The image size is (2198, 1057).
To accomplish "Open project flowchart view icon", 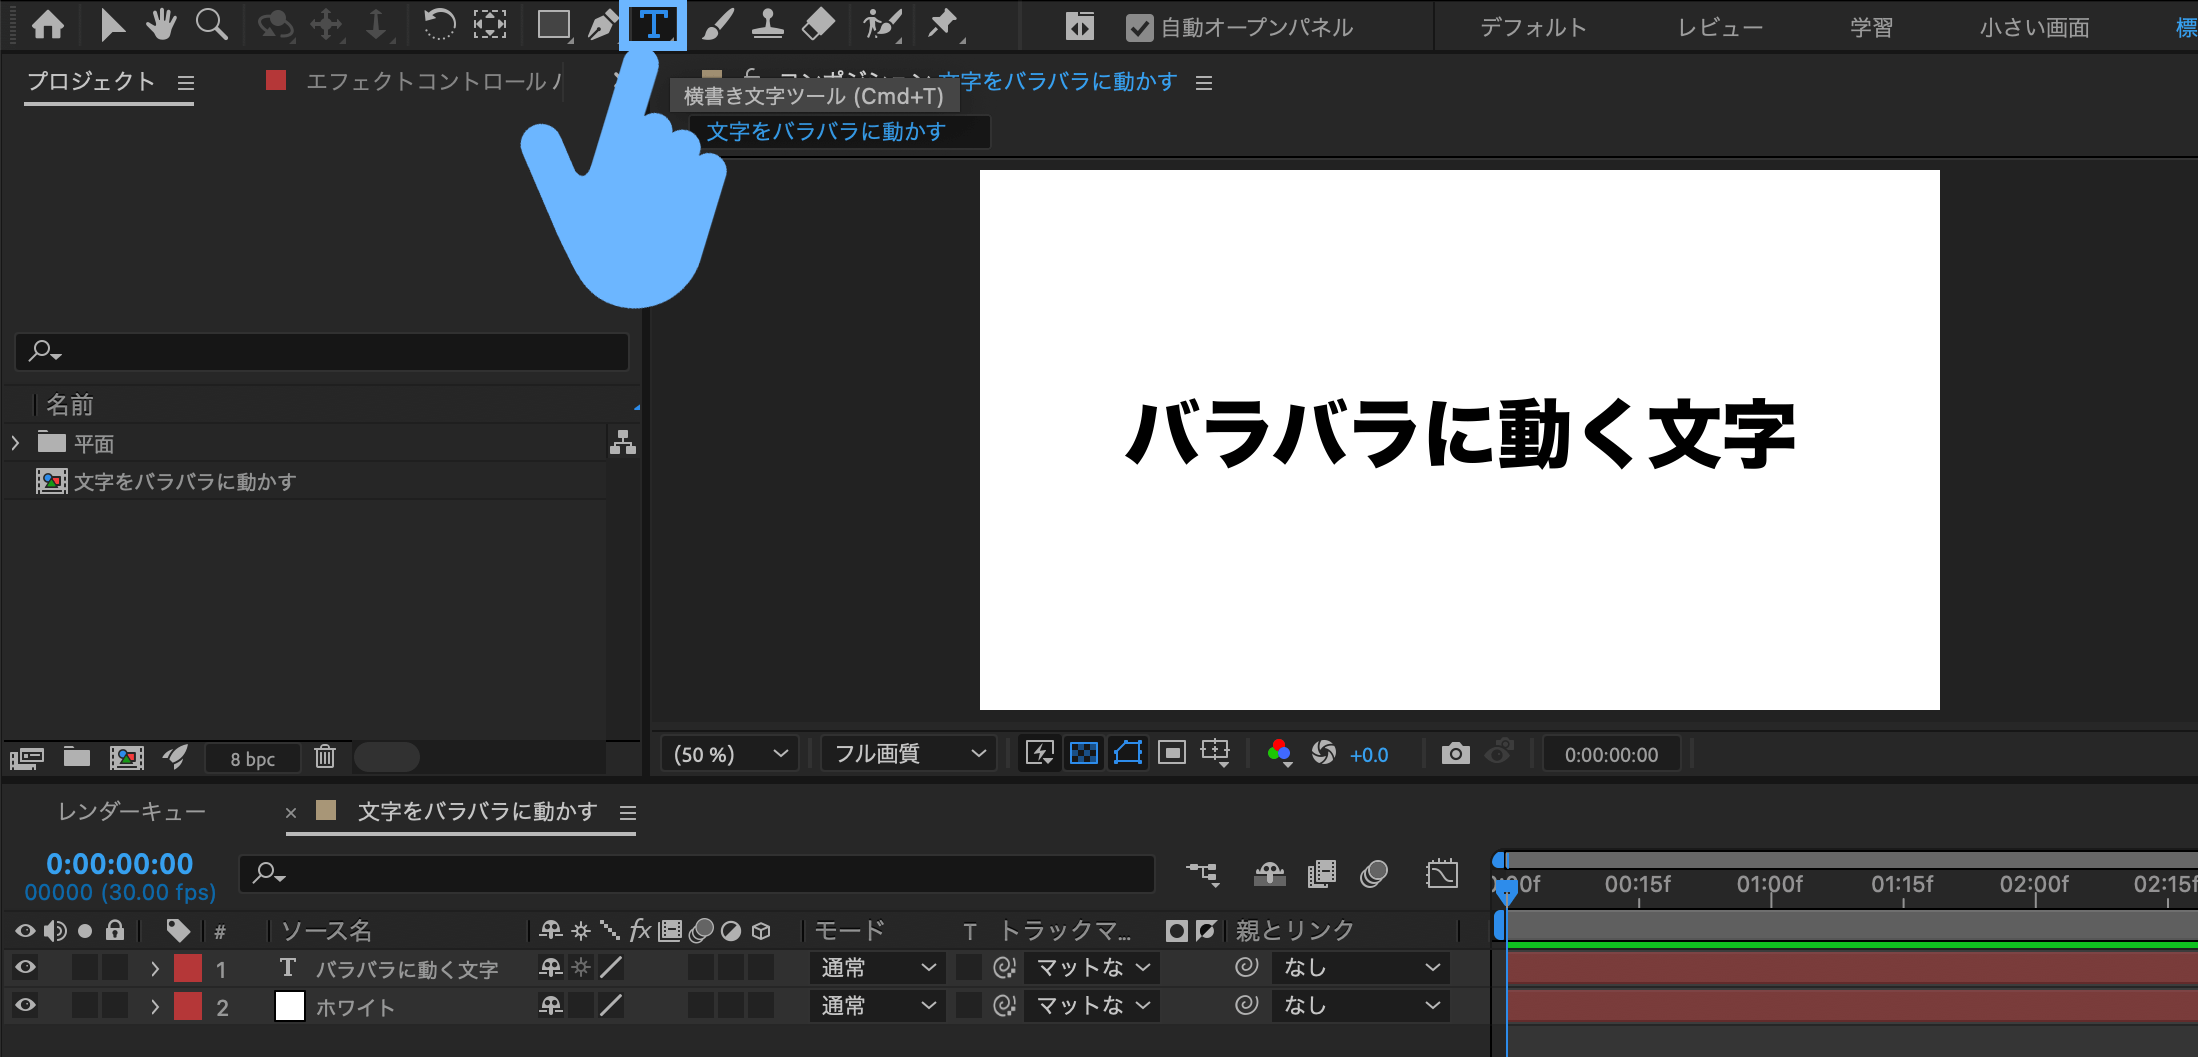I will point(623,442).
